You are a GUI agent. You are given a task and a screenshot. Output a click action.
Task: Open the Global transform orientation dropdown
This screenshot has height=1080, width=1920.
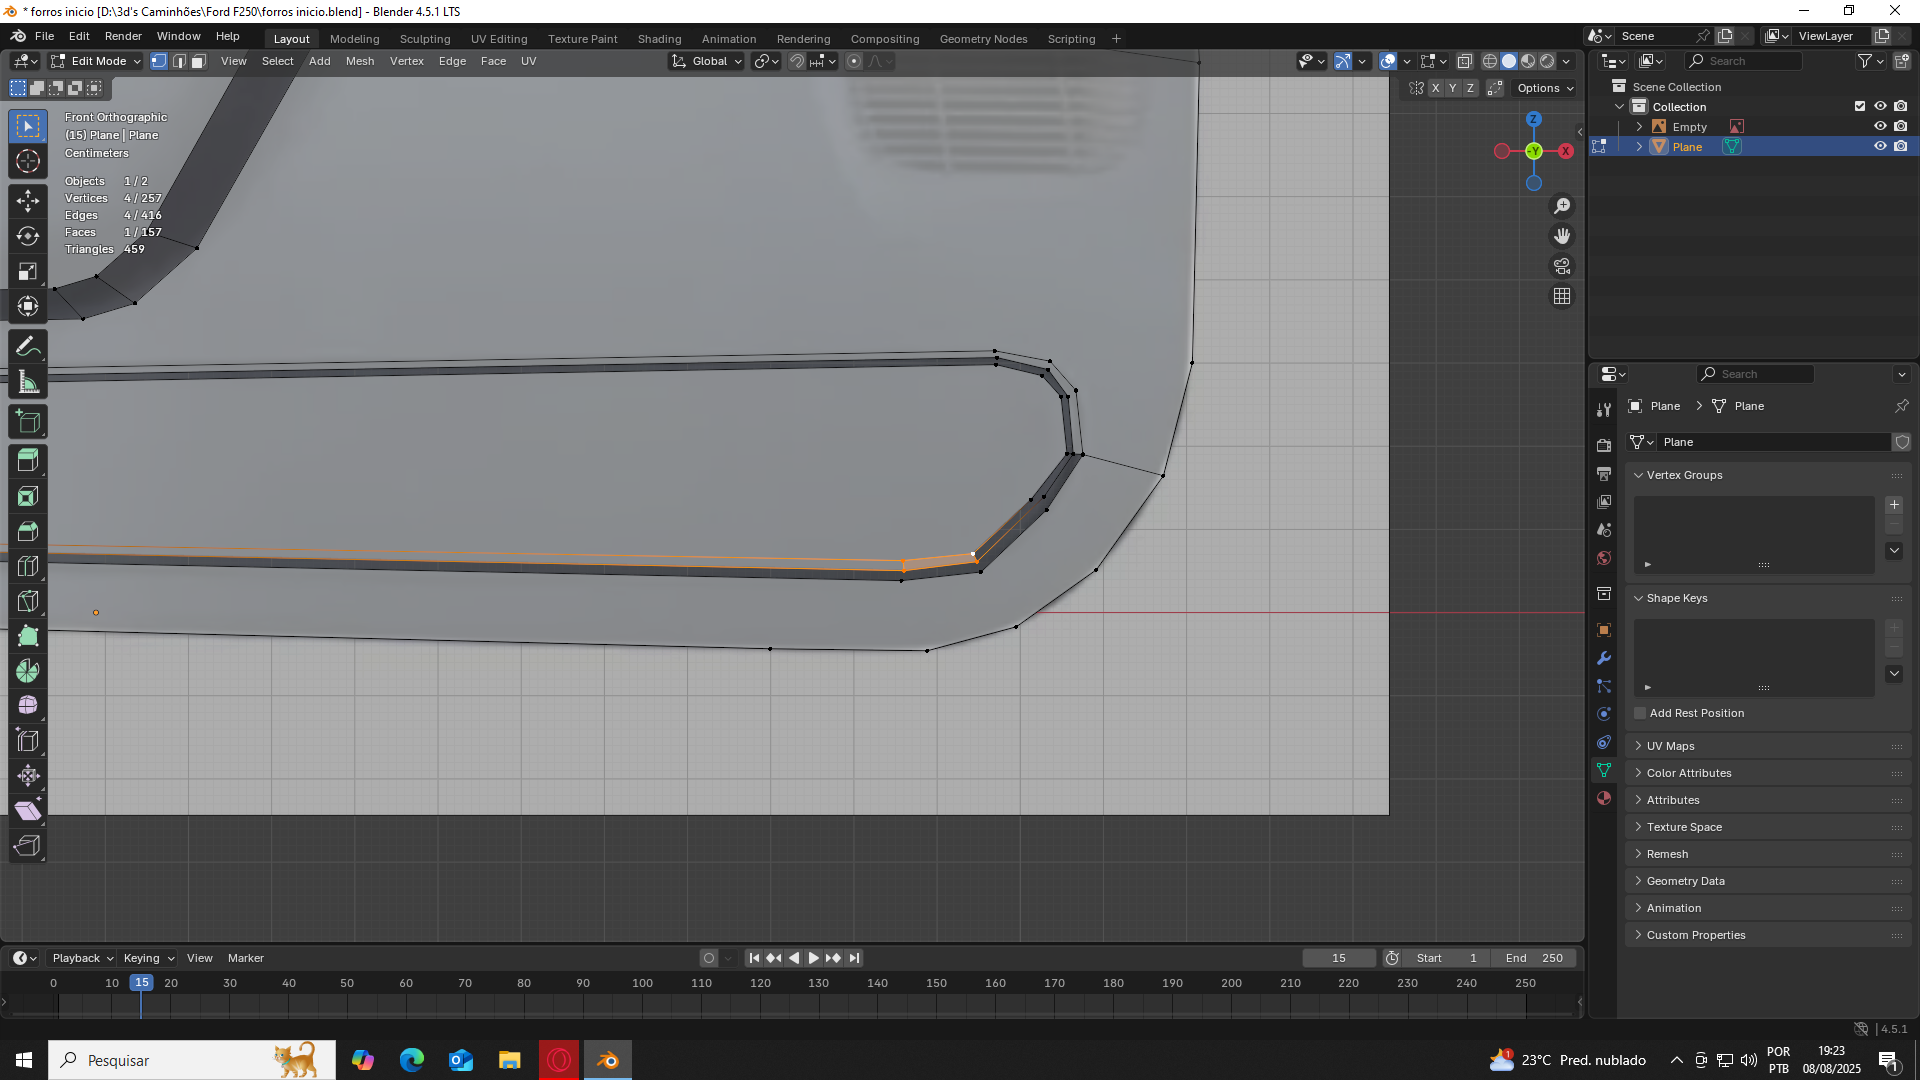[708, 61]
